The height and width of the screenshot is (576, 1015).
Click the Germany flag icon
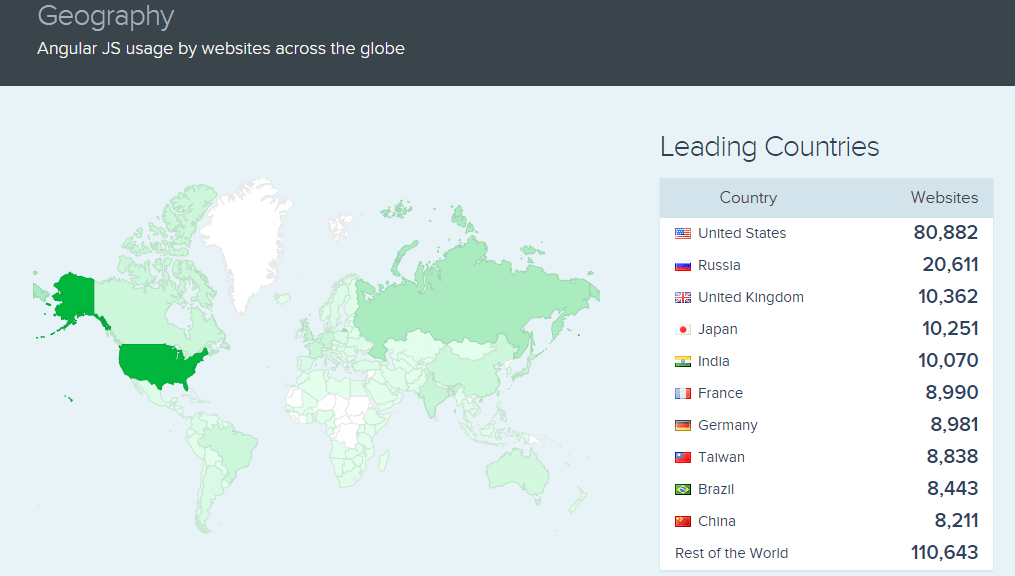(x=683, y=425)
